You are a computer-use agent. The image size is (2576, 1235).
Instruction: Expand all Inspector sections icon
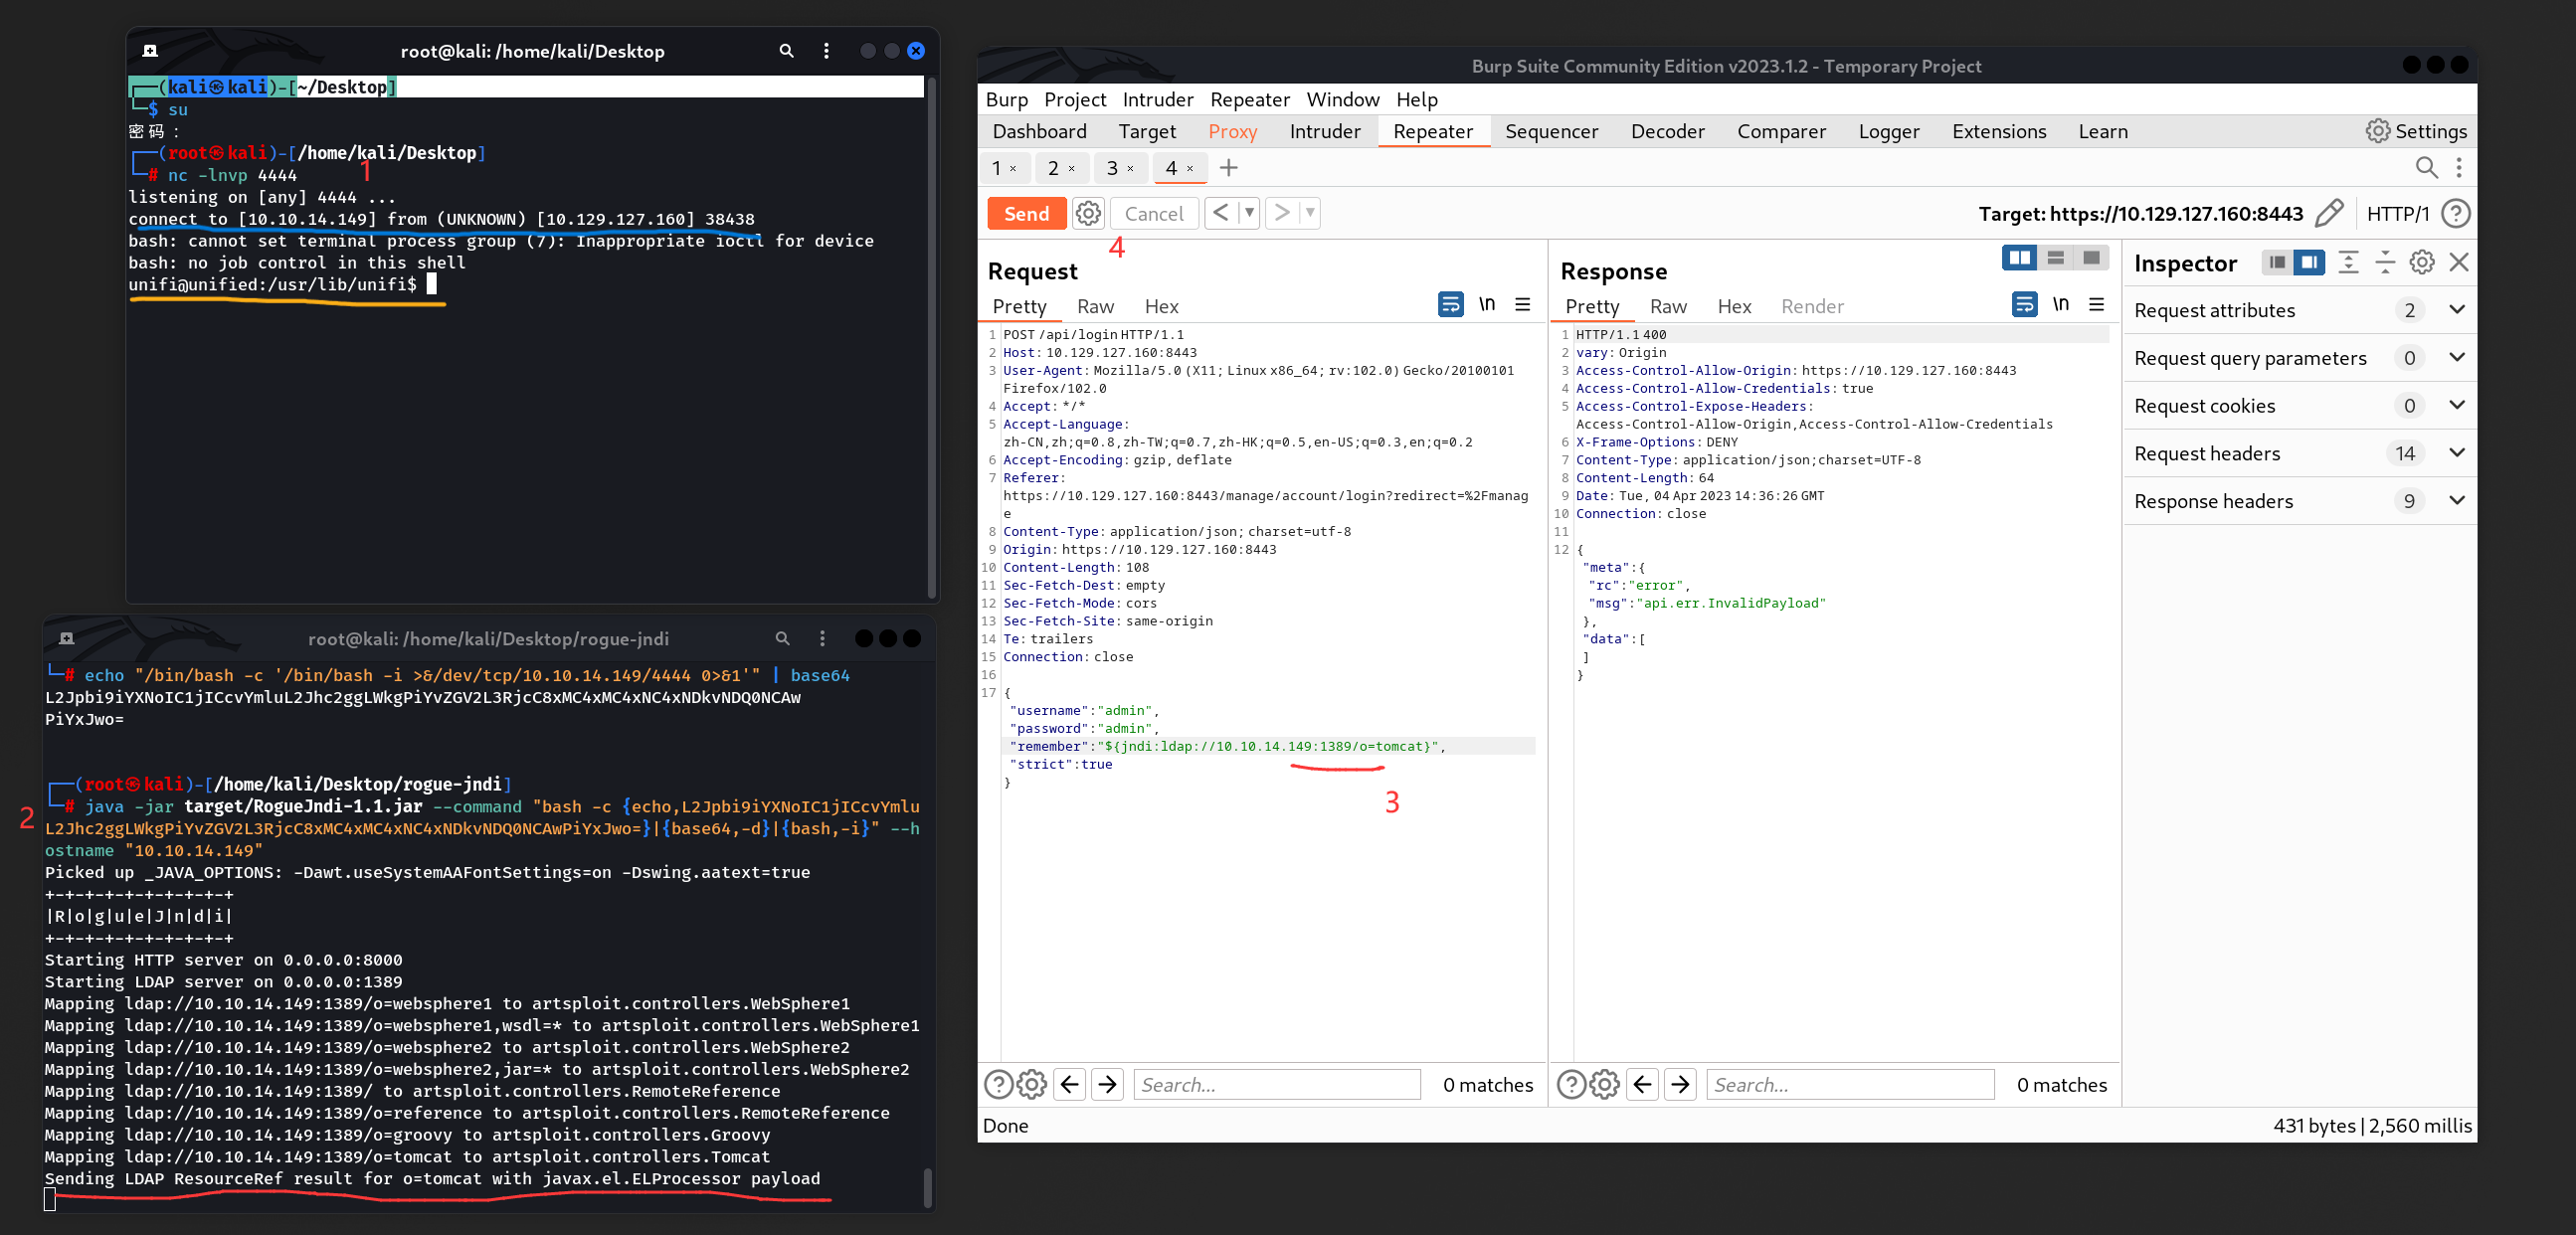(x=2348, y=262)
